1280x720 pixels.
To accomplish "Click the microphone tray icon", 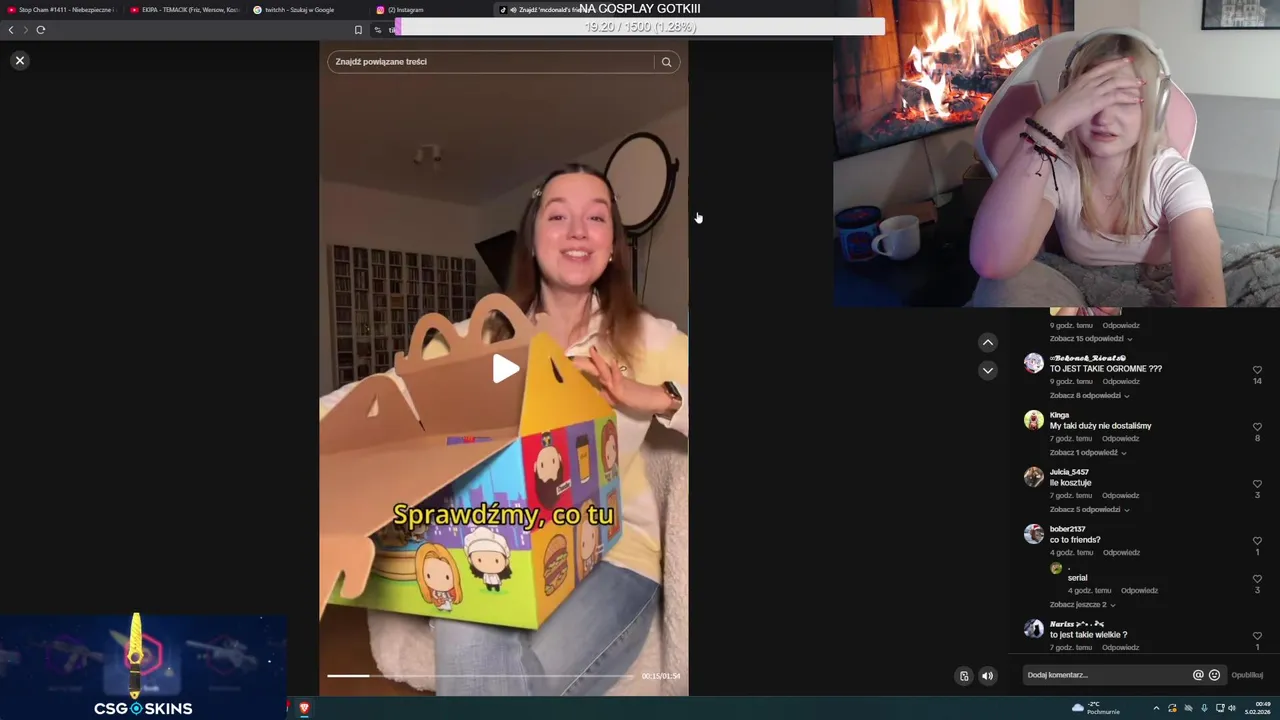I will 1204,708.
